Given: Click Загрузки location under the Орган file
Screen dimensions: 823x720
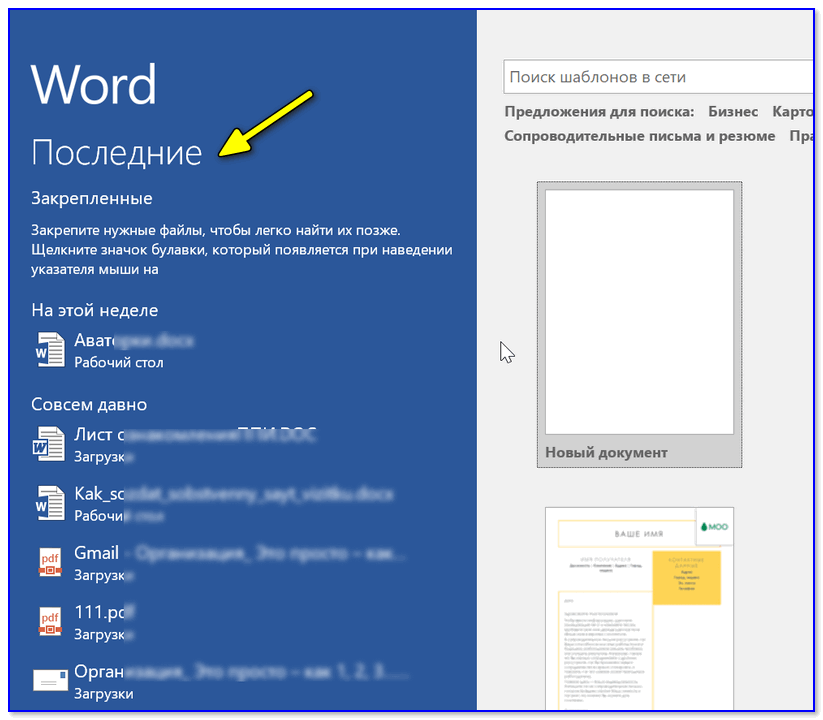Looking at the screenshot, I should point(103,694).
